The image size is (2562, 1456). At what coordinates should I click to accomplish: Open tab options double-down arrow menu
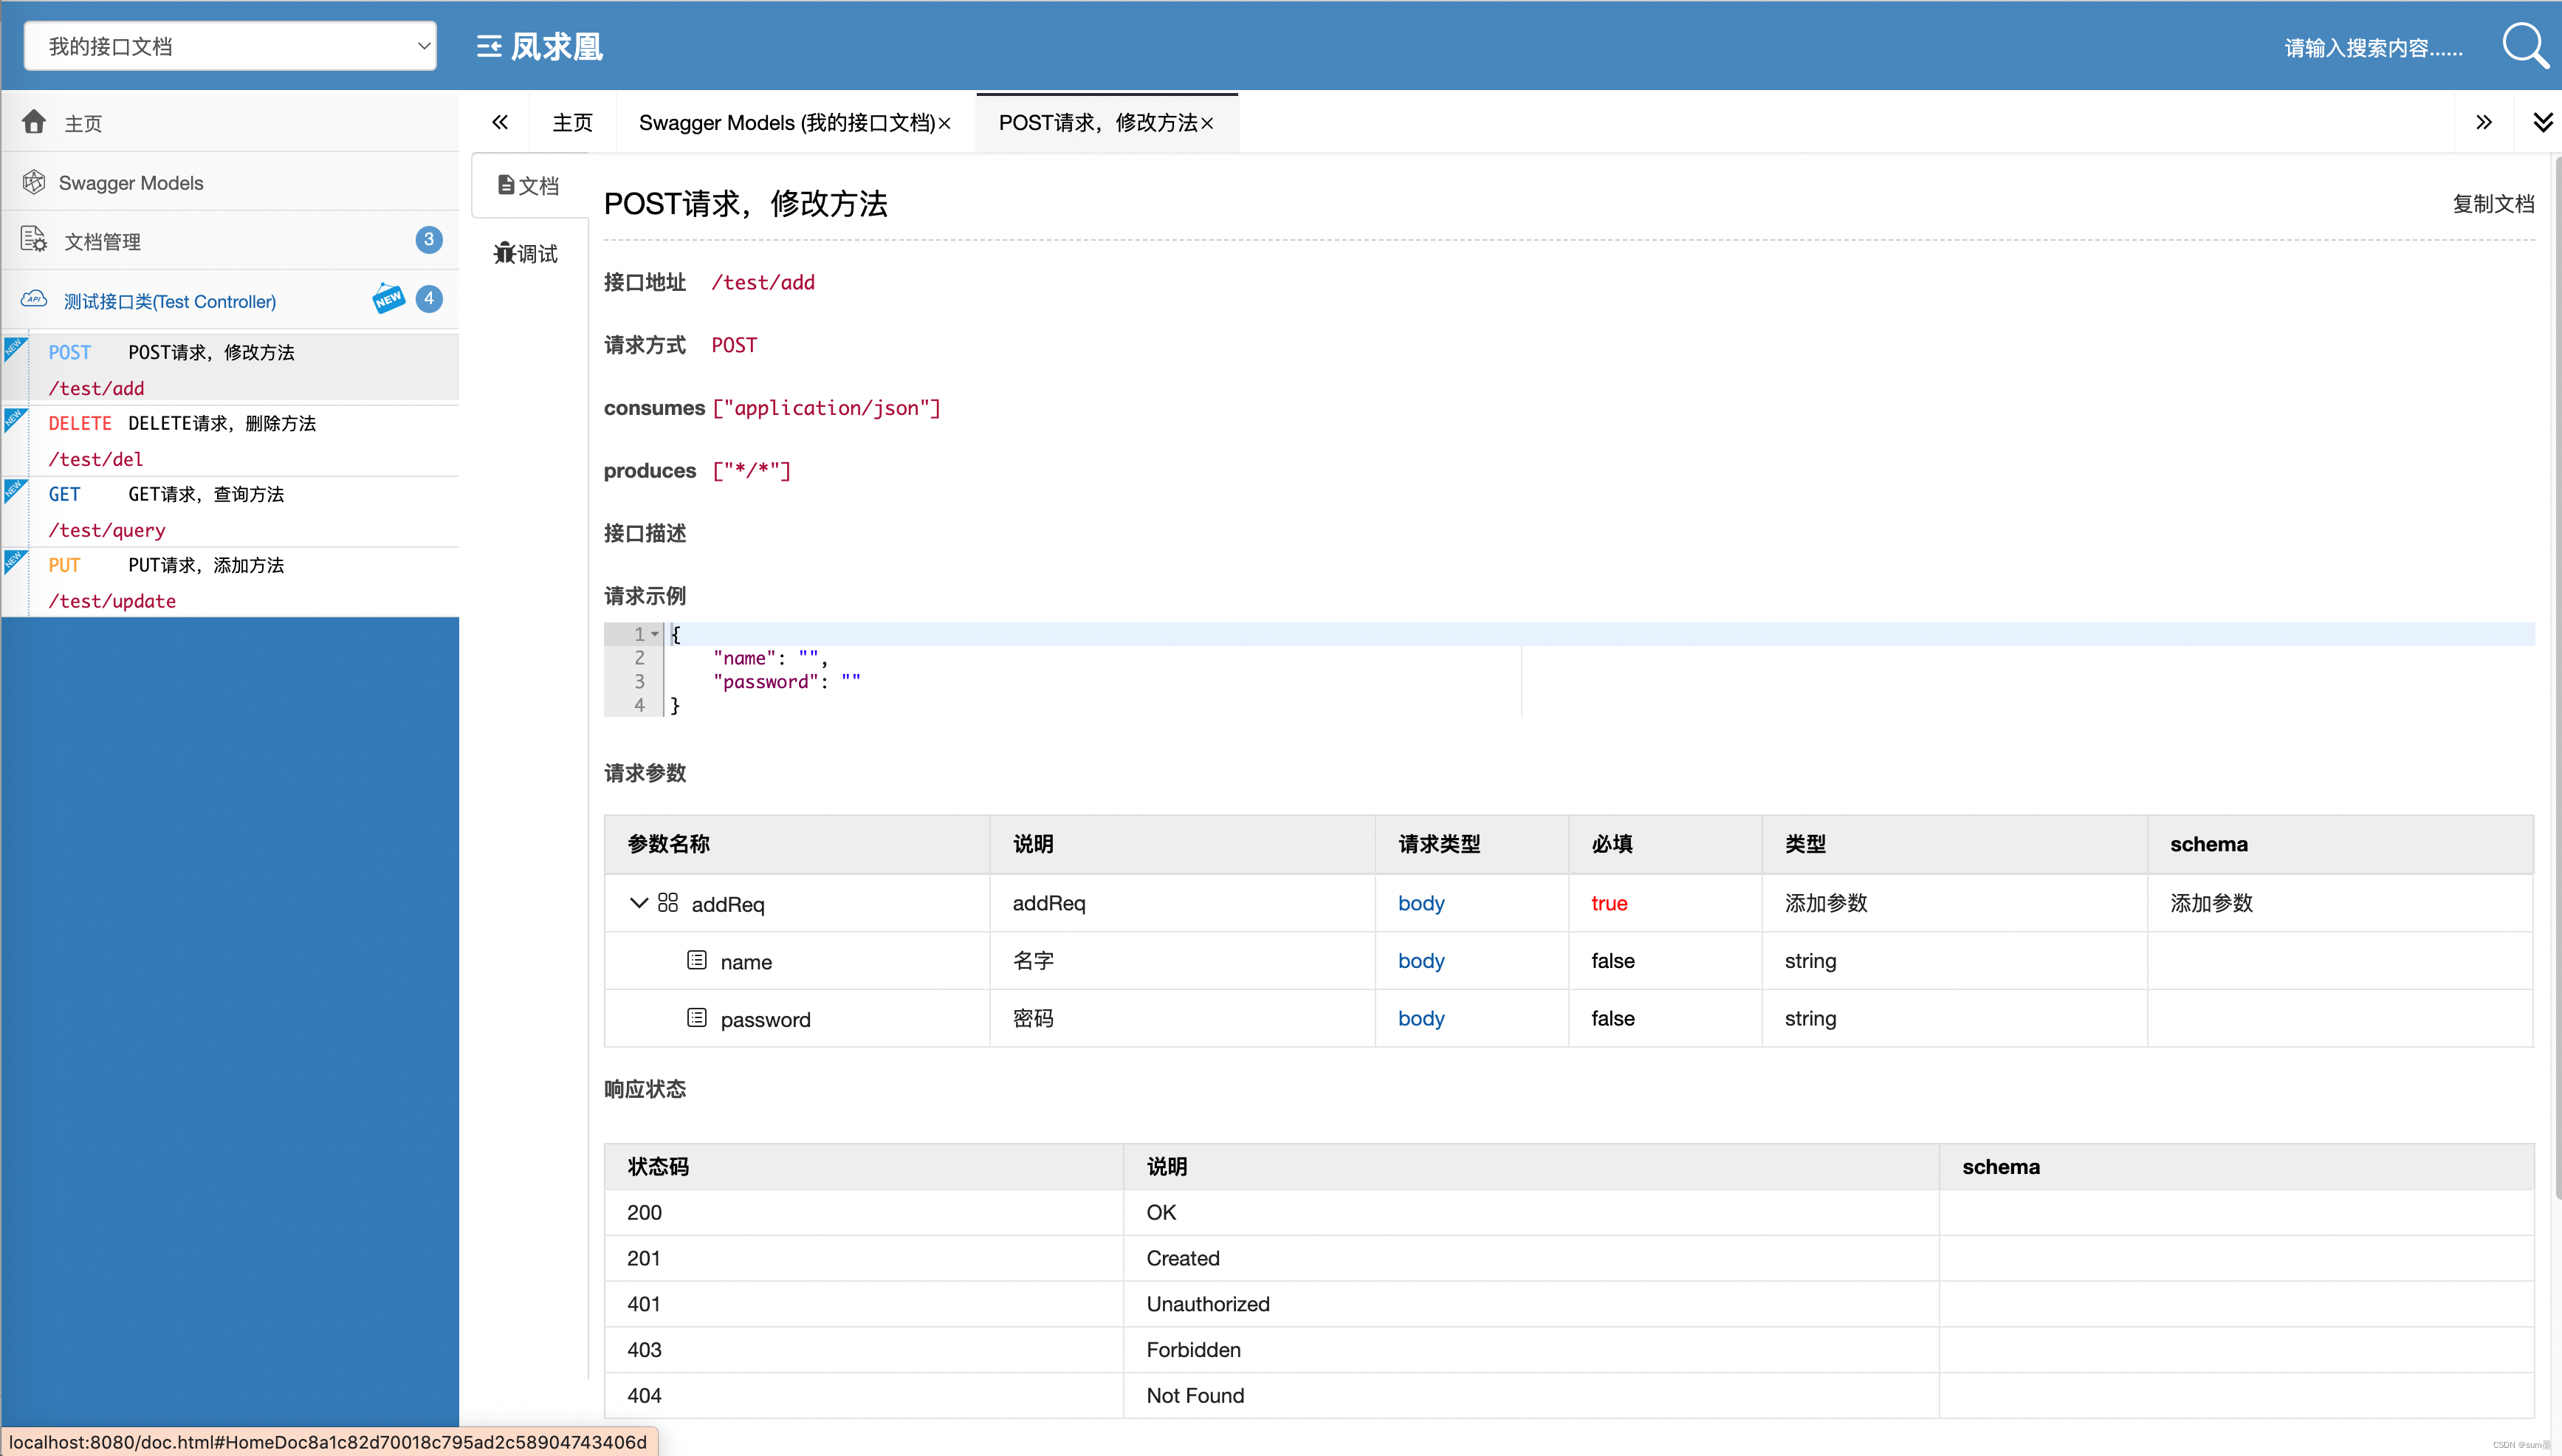[x=2542, y=122]
